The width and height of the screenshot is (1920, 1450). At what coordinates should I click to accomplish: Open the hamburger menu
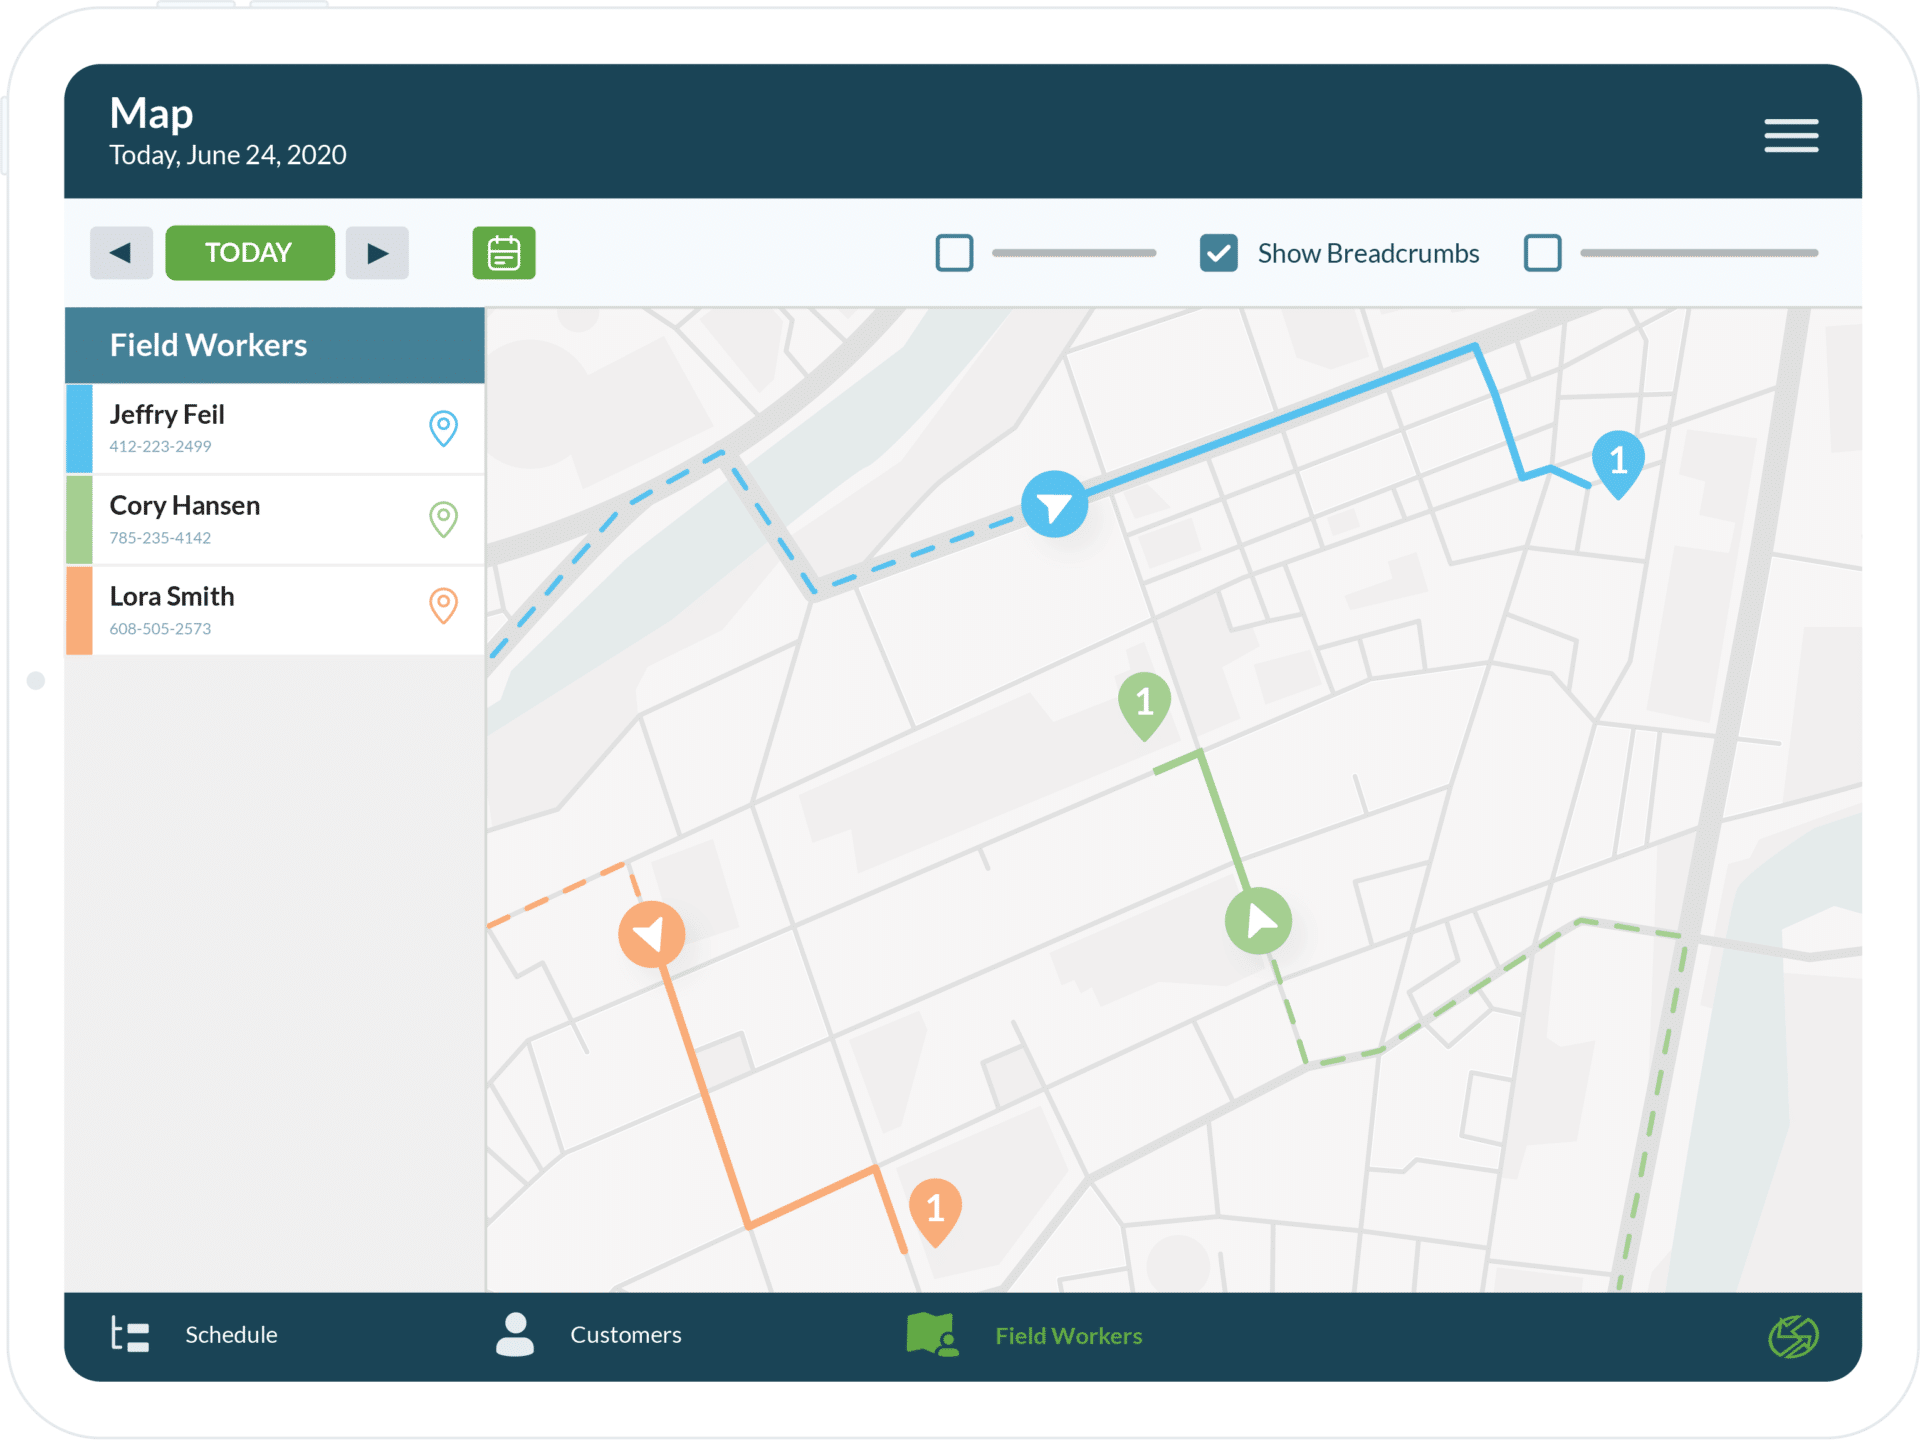(1790, 135)
